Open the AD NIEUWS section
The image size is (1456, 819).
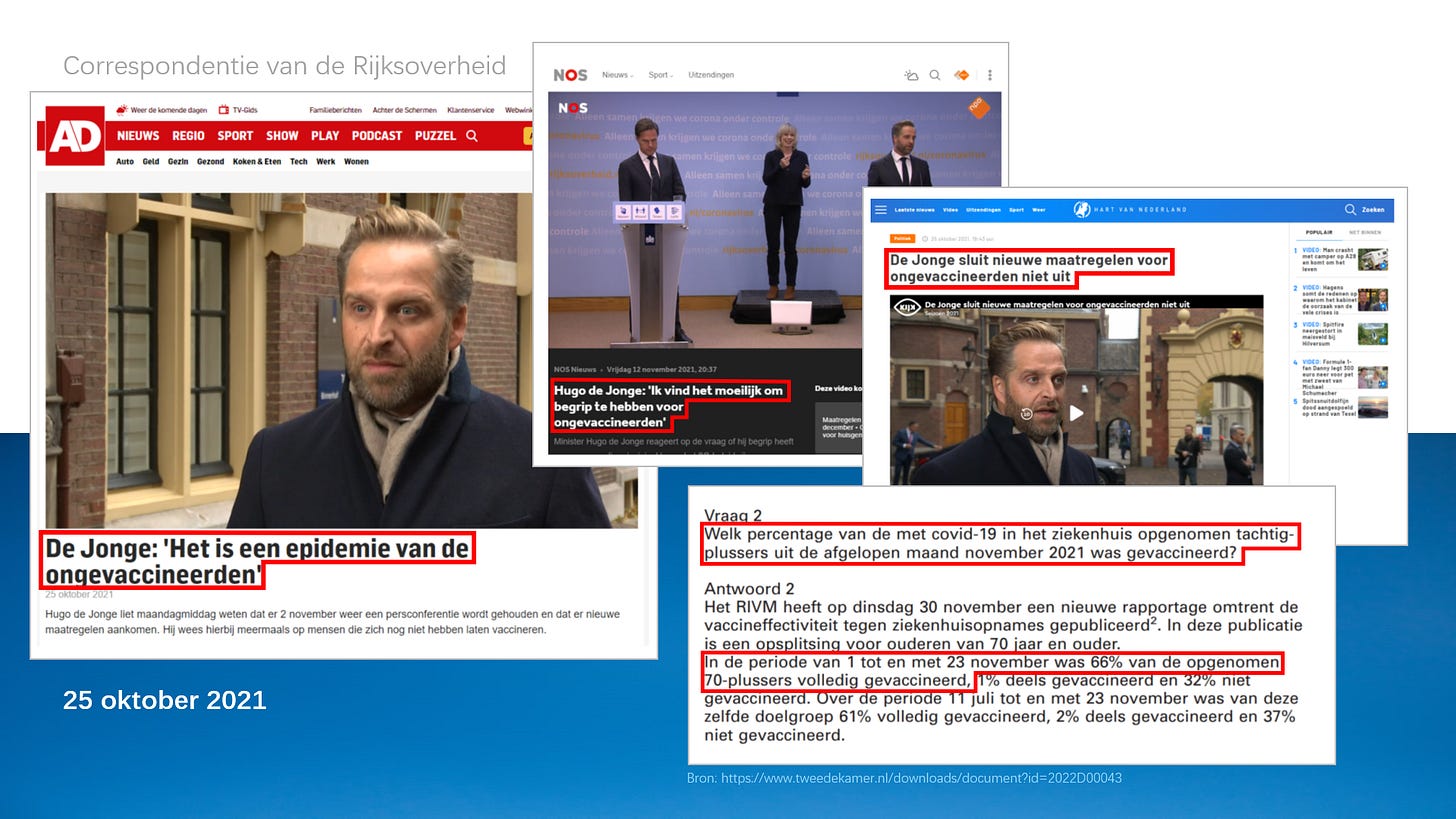(138, 136)
